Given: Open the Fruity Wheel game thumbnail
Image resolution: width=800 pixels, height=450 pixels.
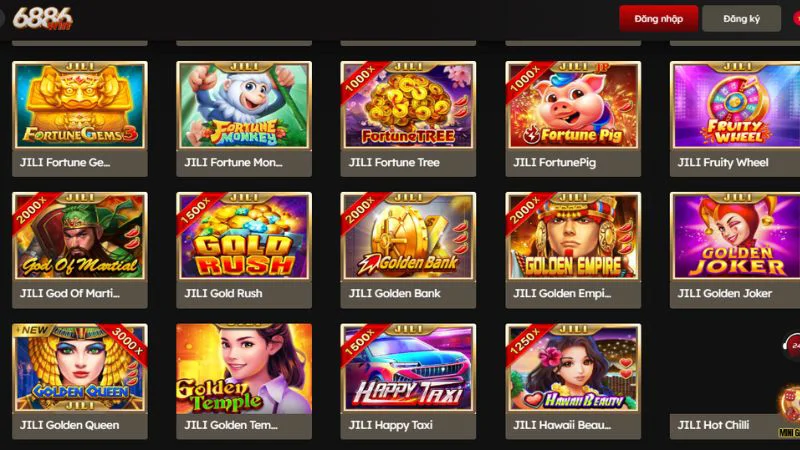Looking at the screenshot, I should (x=735, y=105).
